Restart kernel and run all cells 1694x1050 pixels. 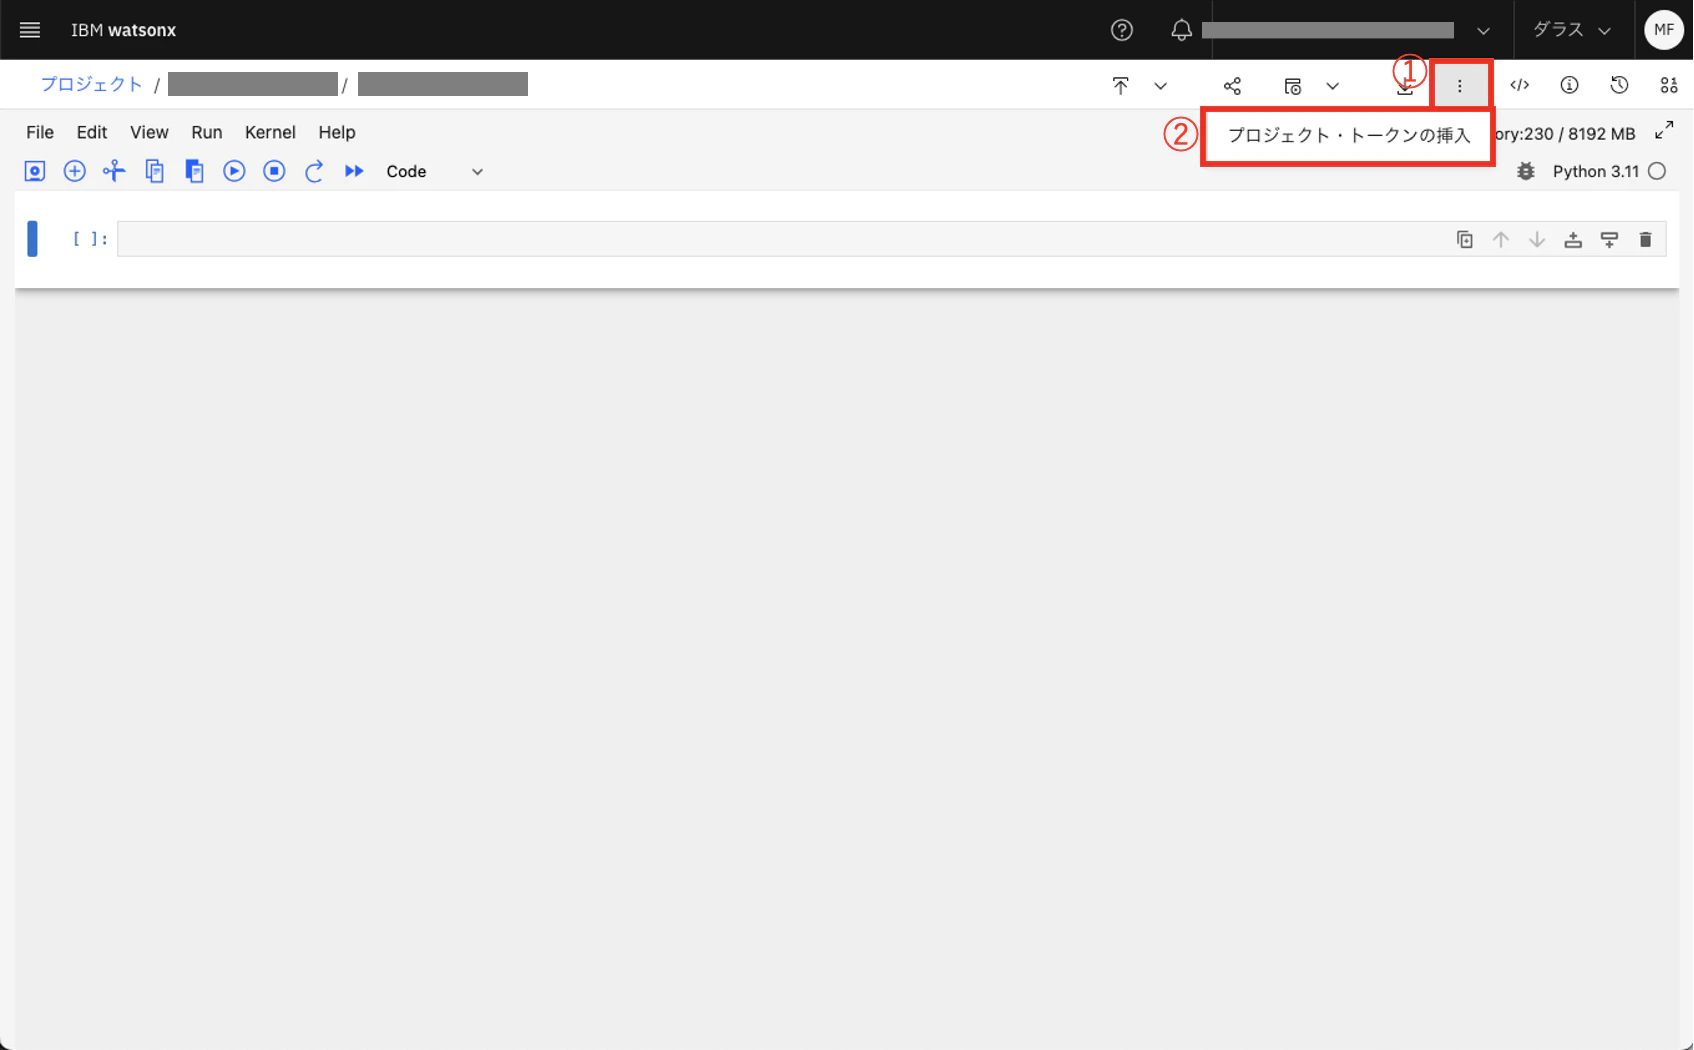[x=354, y=171]
